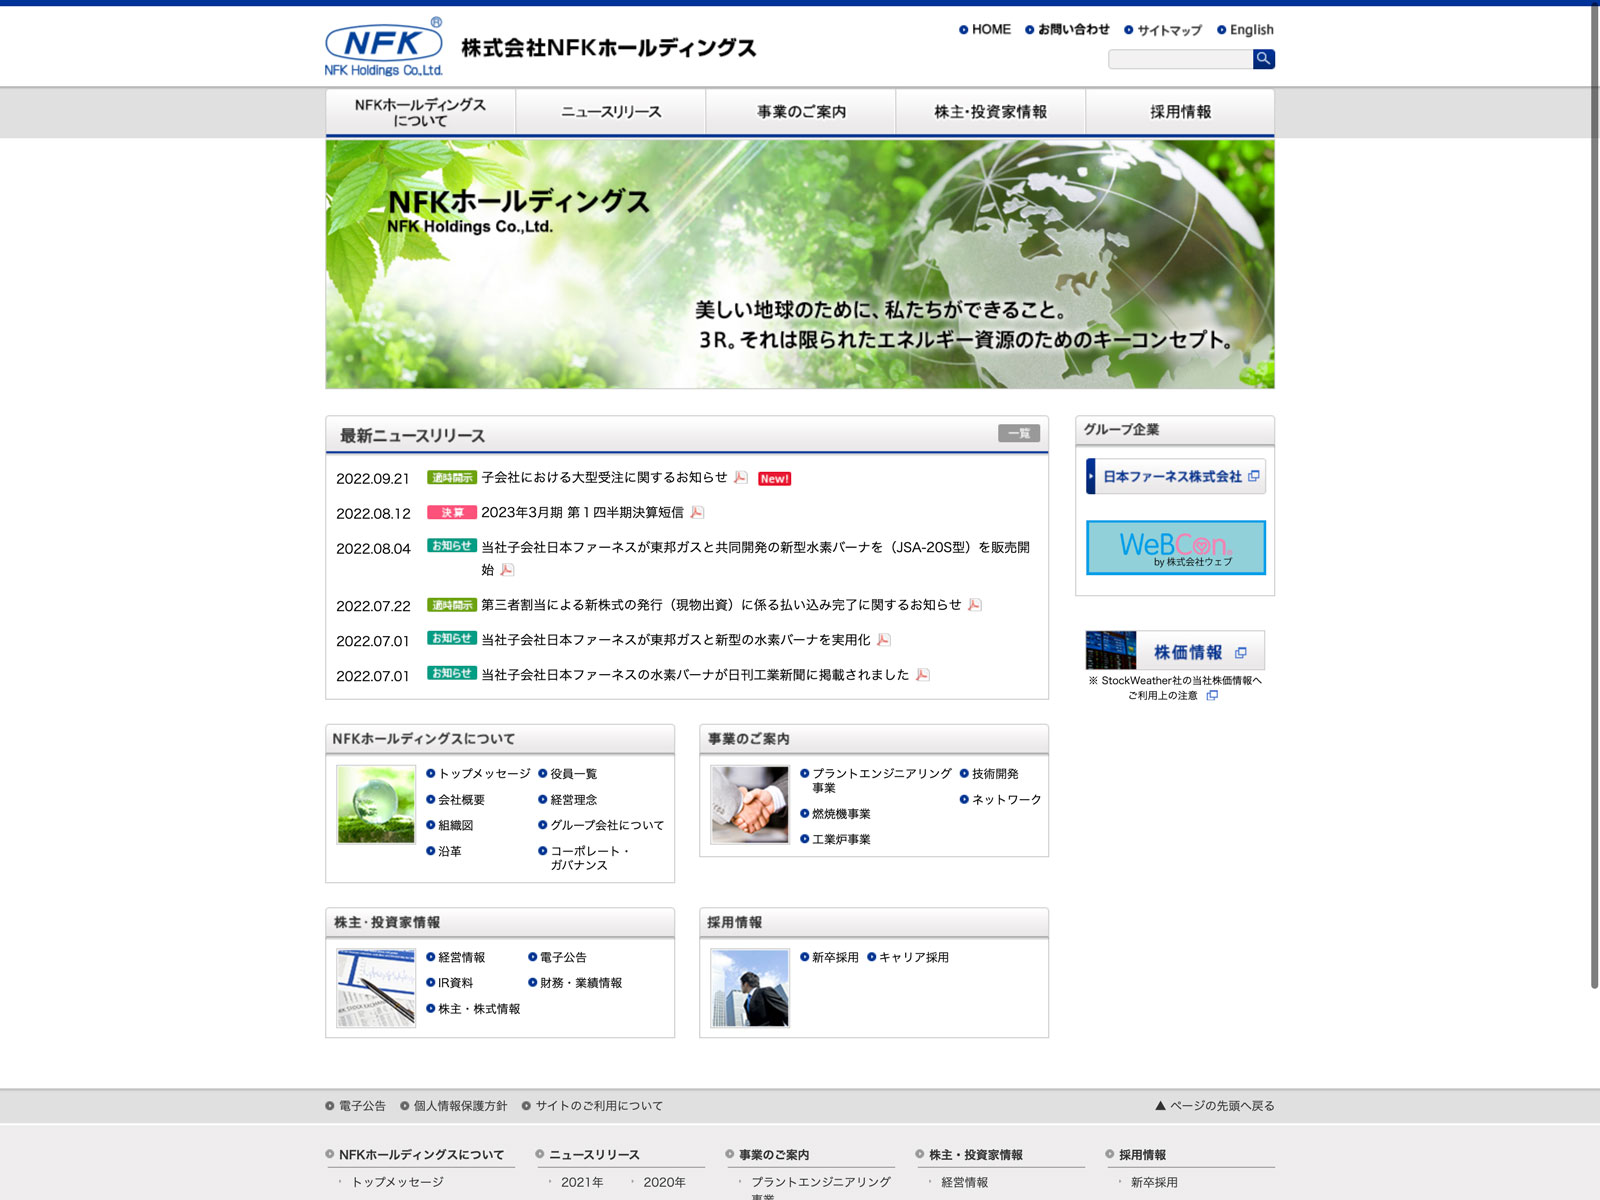
Task: Click the search input field
Action: 1180,59
